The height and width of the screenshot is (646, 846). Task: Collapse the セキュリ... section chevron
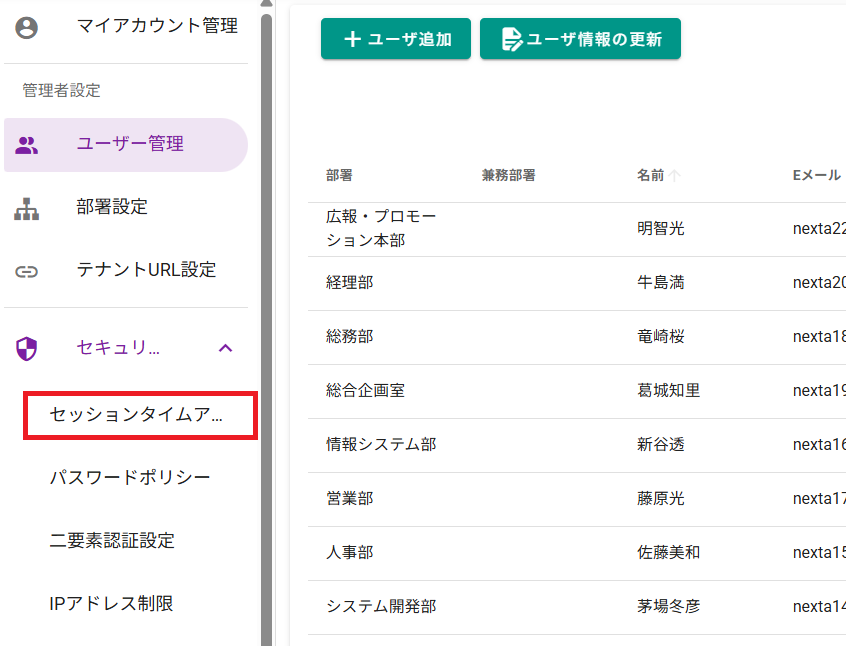coord(226,348)
